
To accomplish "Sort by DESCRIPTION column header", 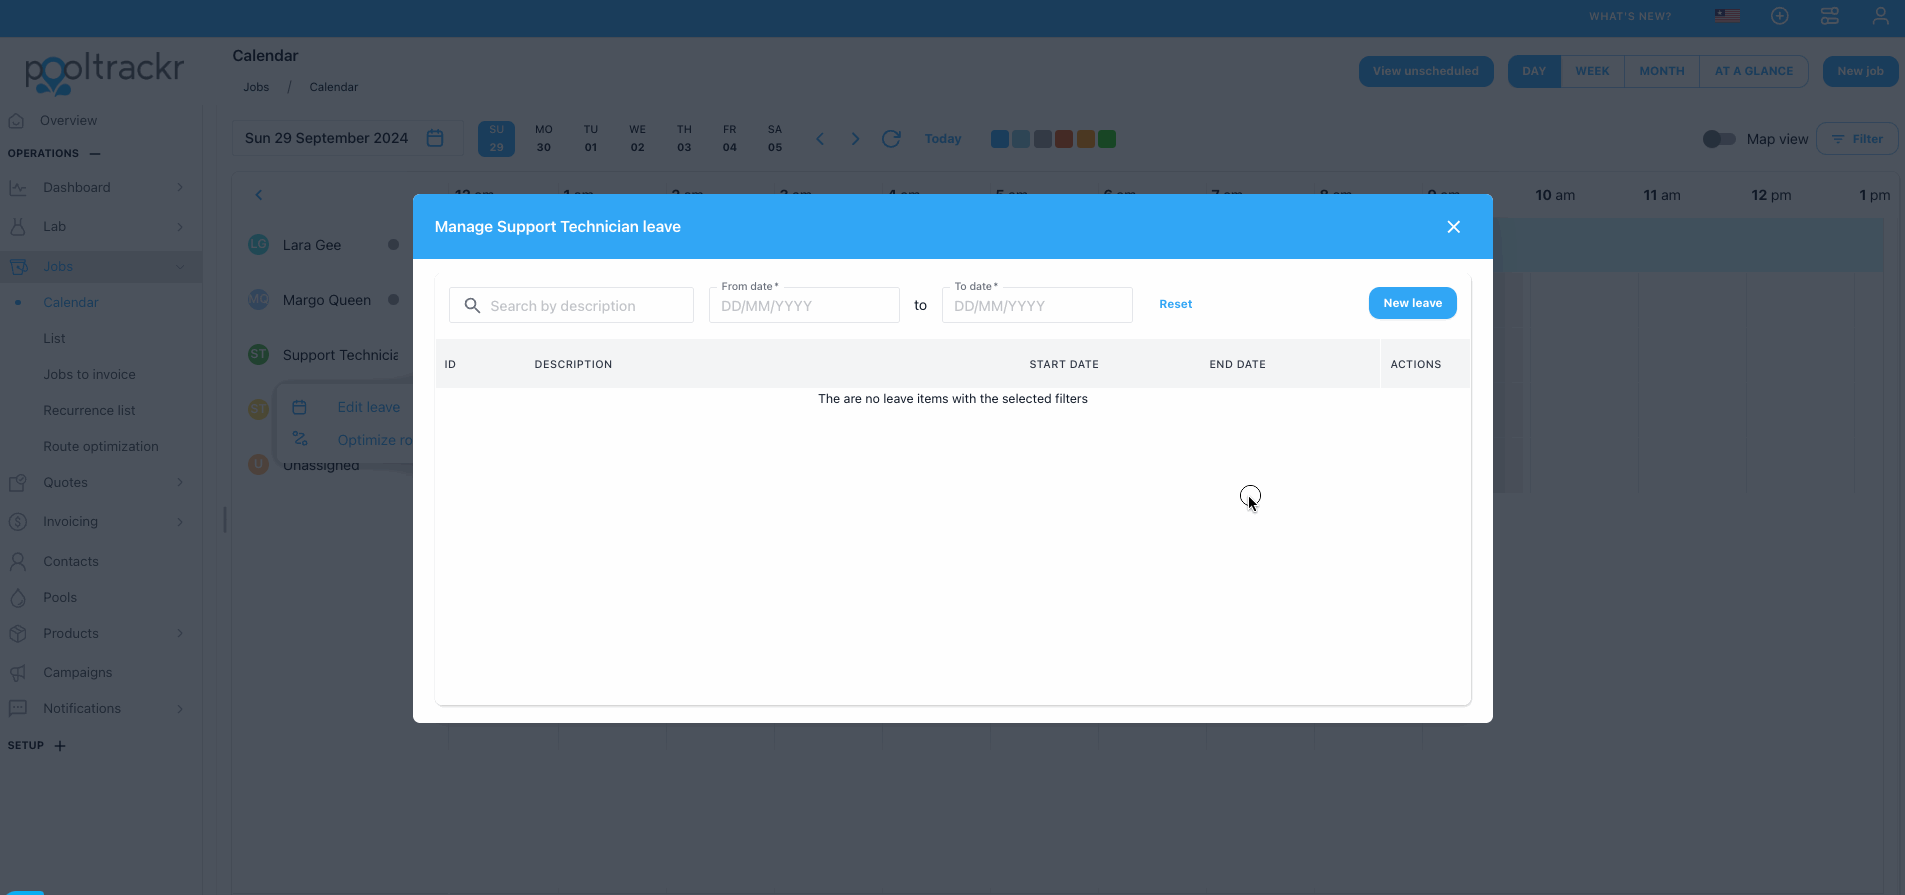I will (x=573, y=364).
